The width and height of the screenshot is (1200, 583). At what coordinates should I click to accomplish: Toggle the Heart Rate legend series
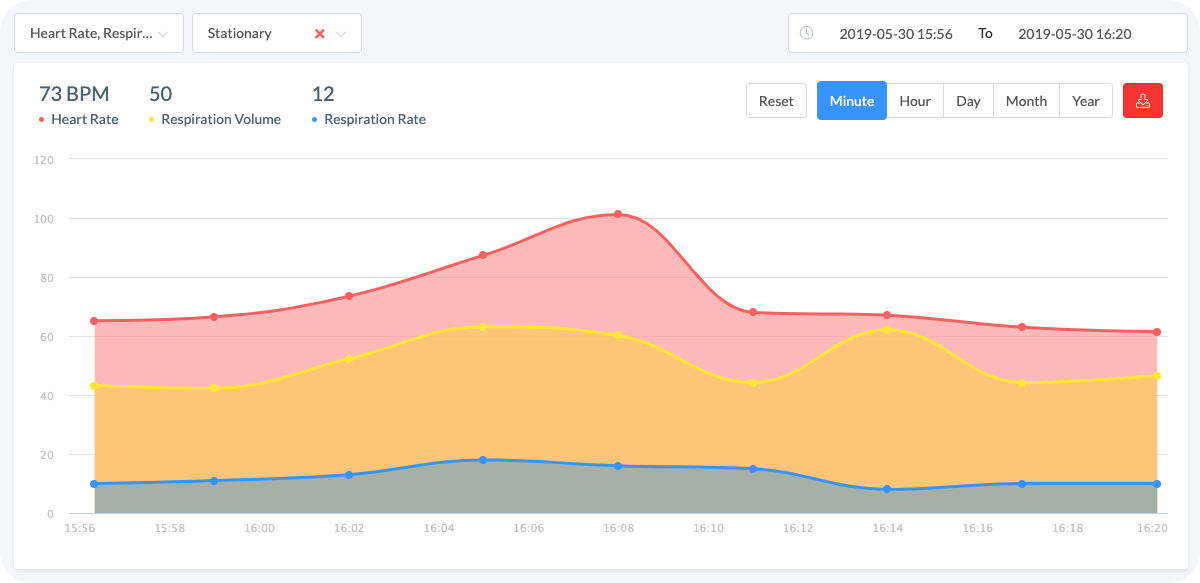click(84, 120)
